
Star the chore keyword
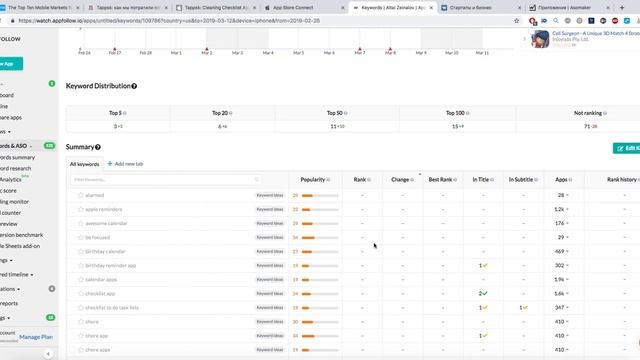(81, 322)
